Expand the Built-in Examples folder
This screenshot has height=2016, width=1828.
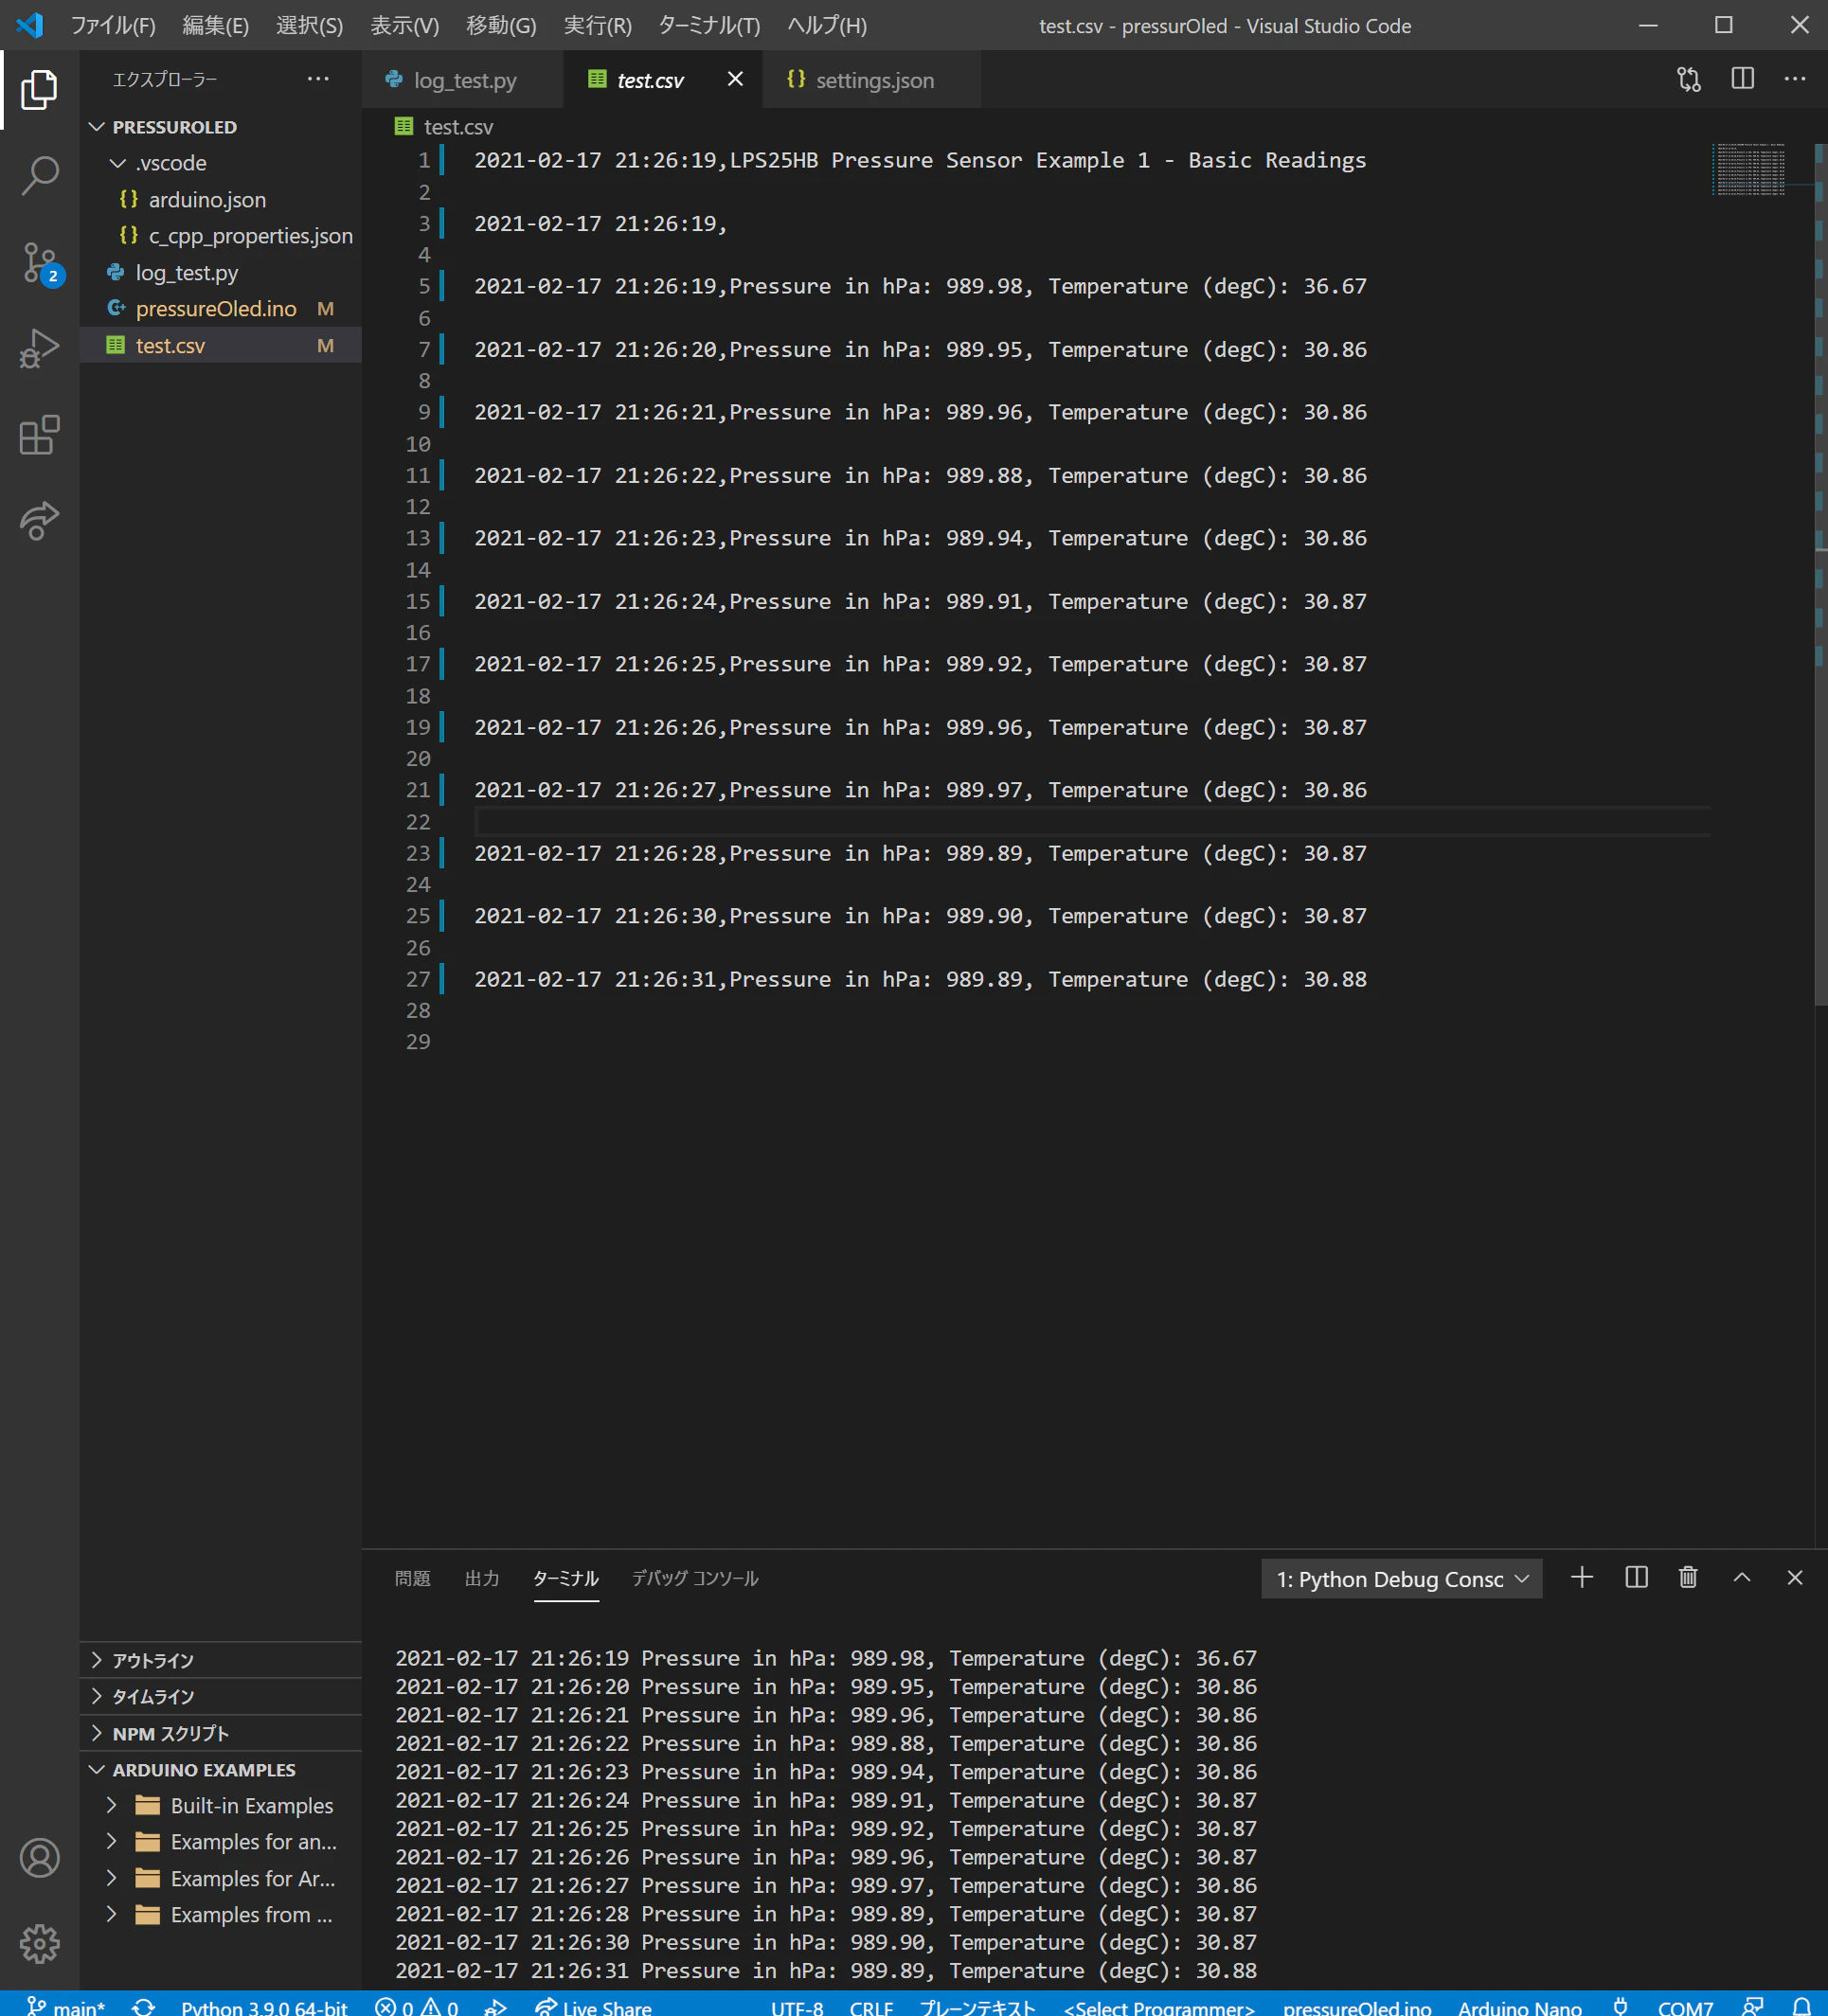220,1805
